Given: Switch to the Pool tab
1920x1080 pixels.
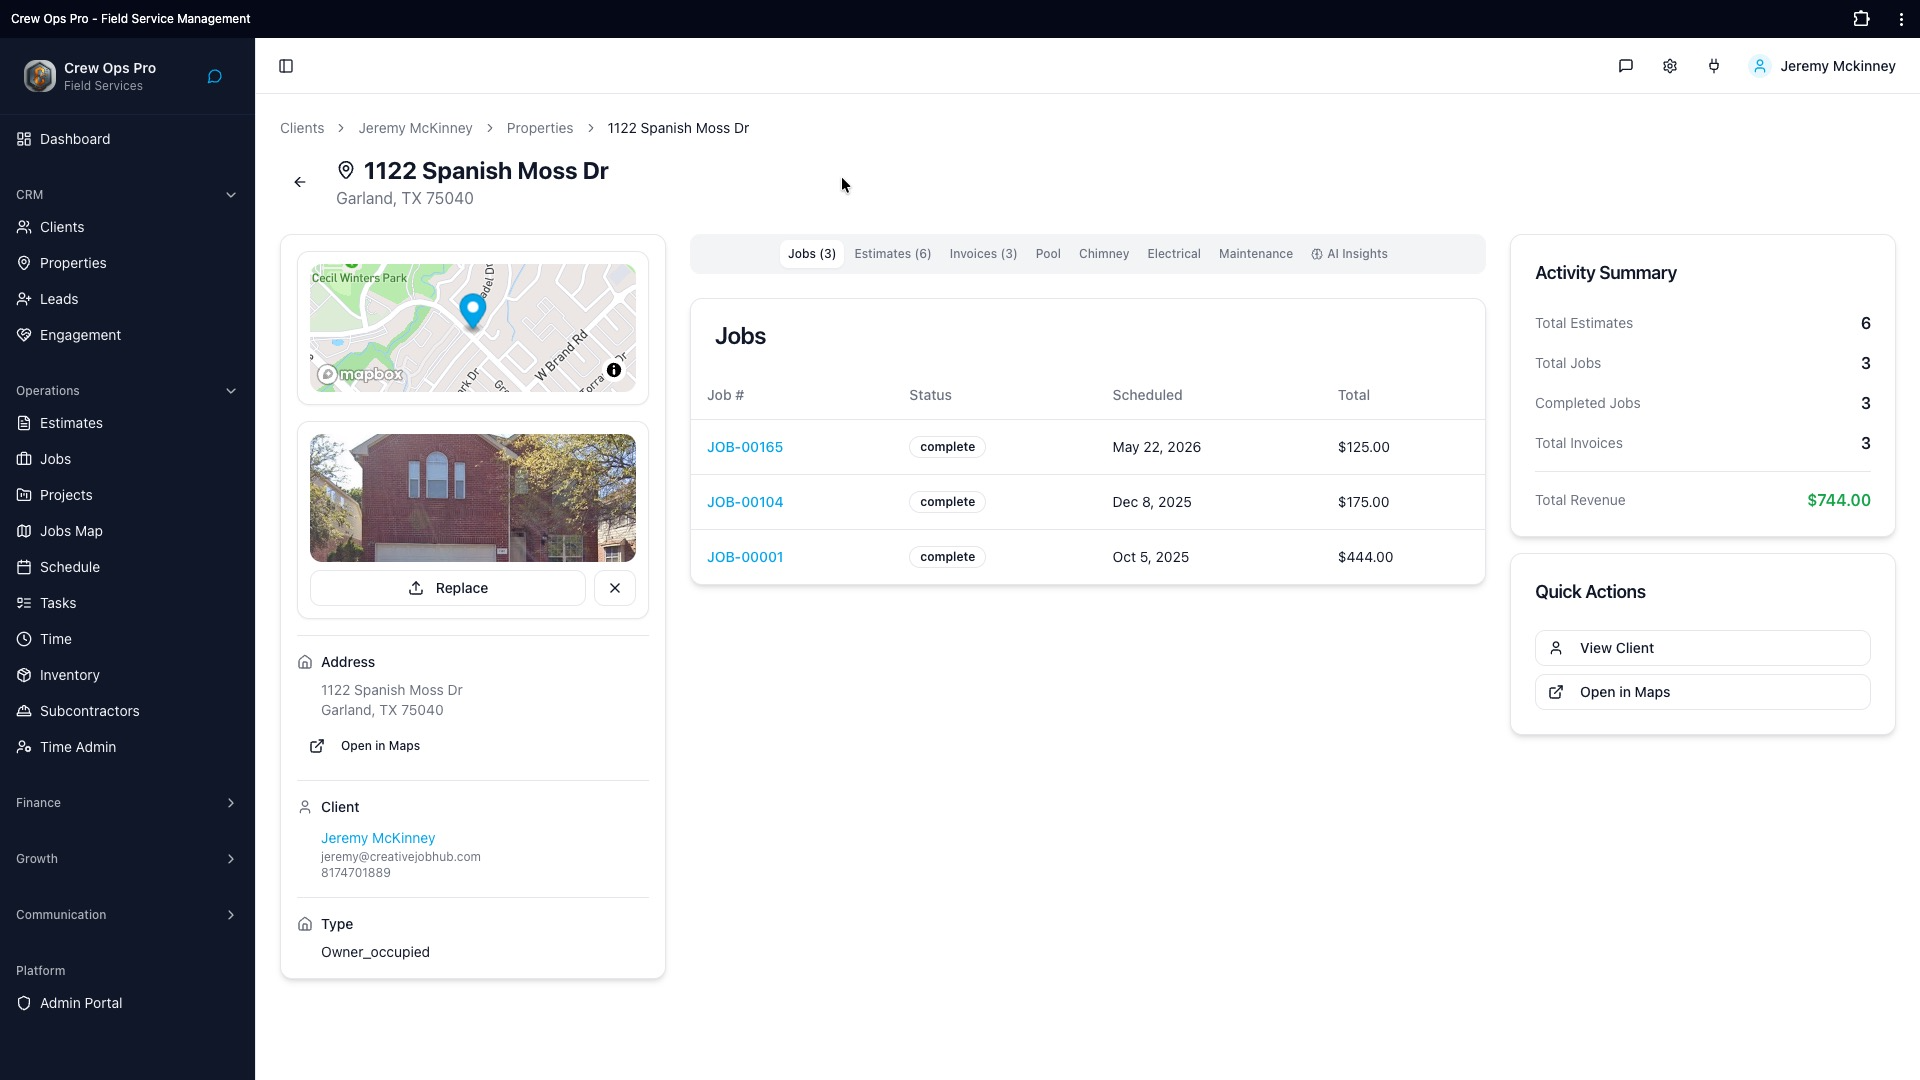Looking at the screenshot, I should 1048,254.
